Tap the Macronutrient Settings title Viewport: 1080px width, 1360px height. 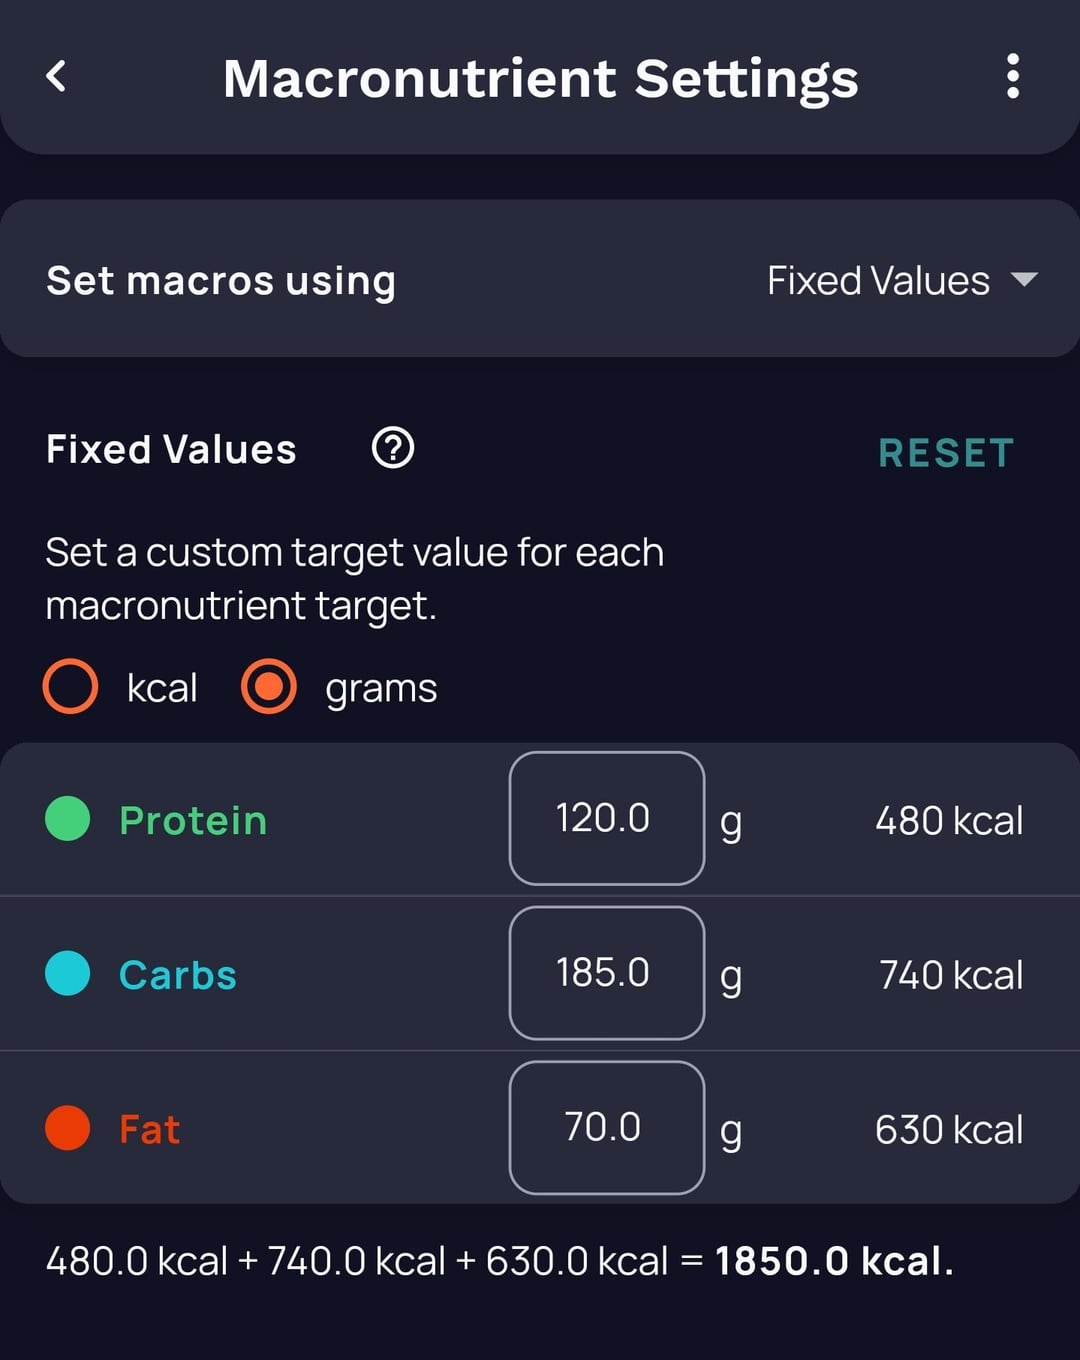click(540, 78)
